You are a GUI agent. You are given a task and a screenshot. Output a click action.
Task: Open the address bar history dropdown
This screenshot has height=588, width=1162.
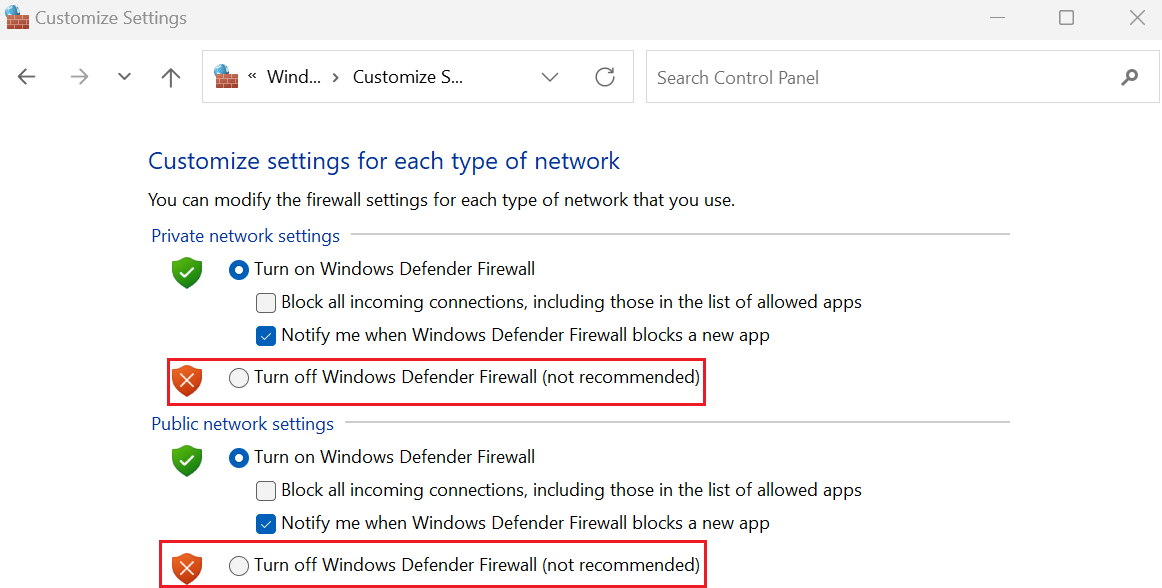(x=550, y=76)
